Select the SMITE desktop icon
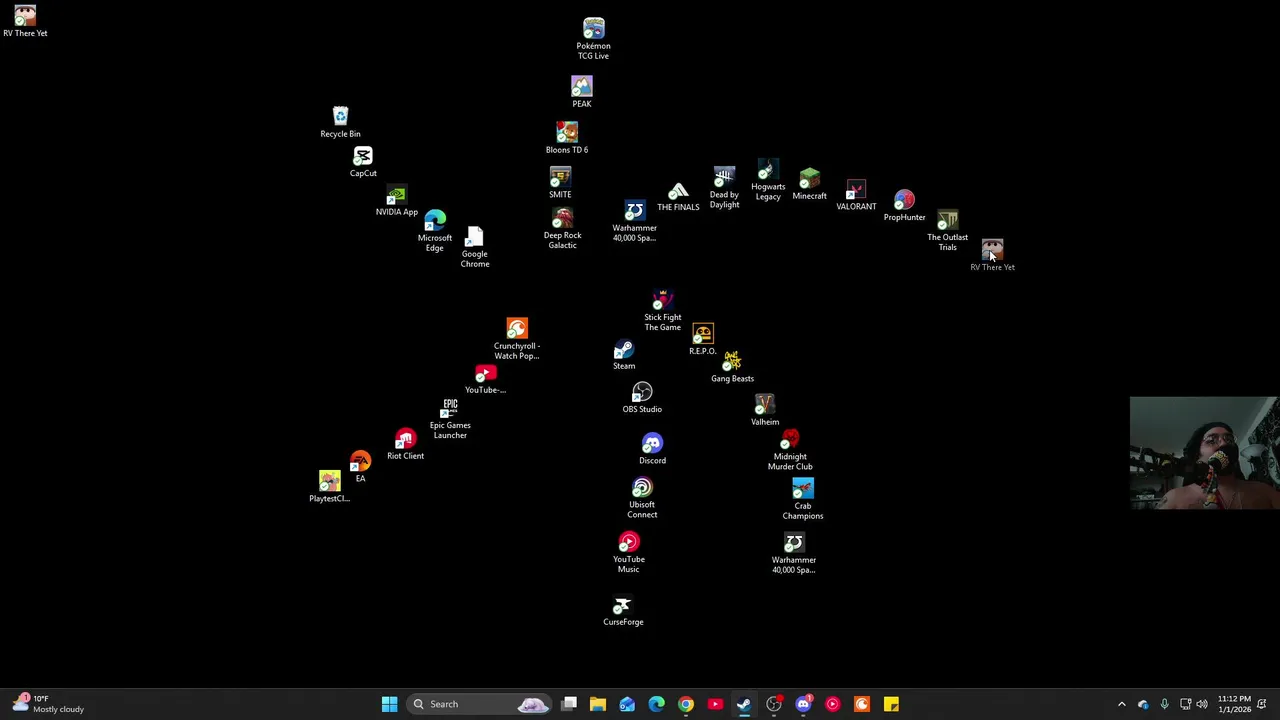 click(x=560, y=183)
